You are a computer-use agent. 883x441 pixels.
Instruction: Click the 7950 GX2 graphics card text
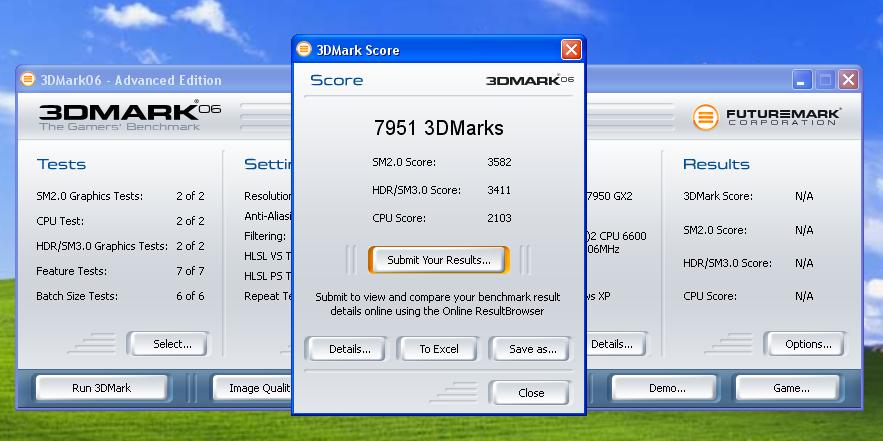[x=609, y=197]
